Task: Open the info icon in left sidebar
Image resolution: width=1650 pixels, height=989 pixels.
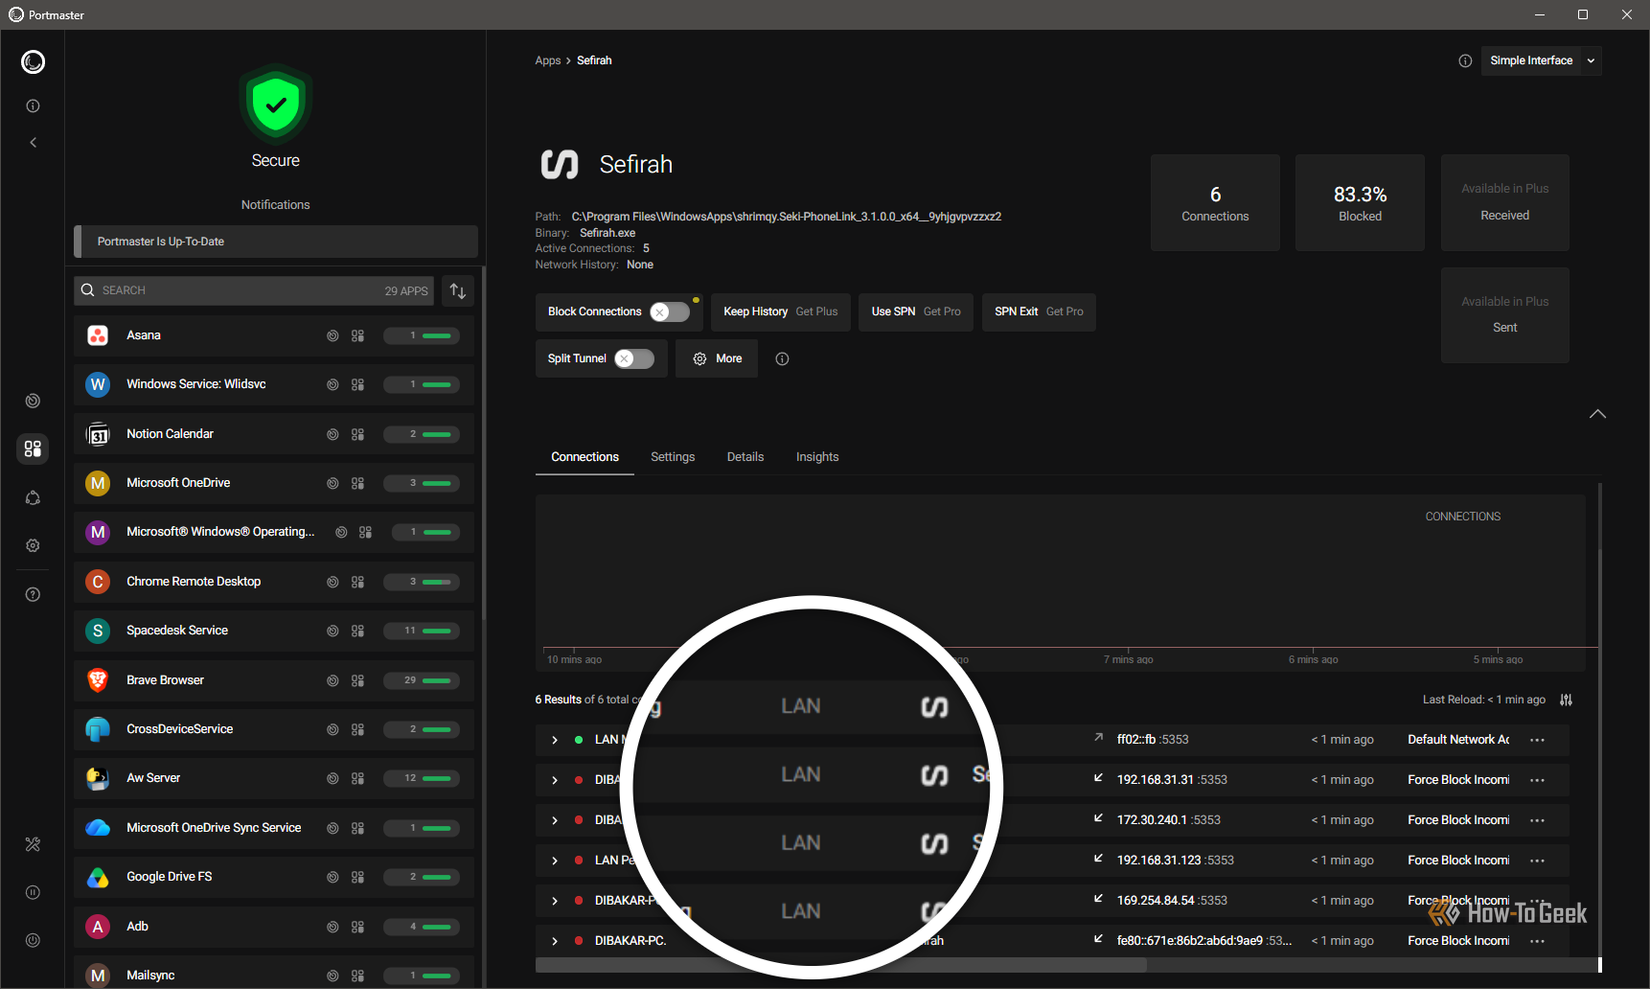Action: (33, 106)
